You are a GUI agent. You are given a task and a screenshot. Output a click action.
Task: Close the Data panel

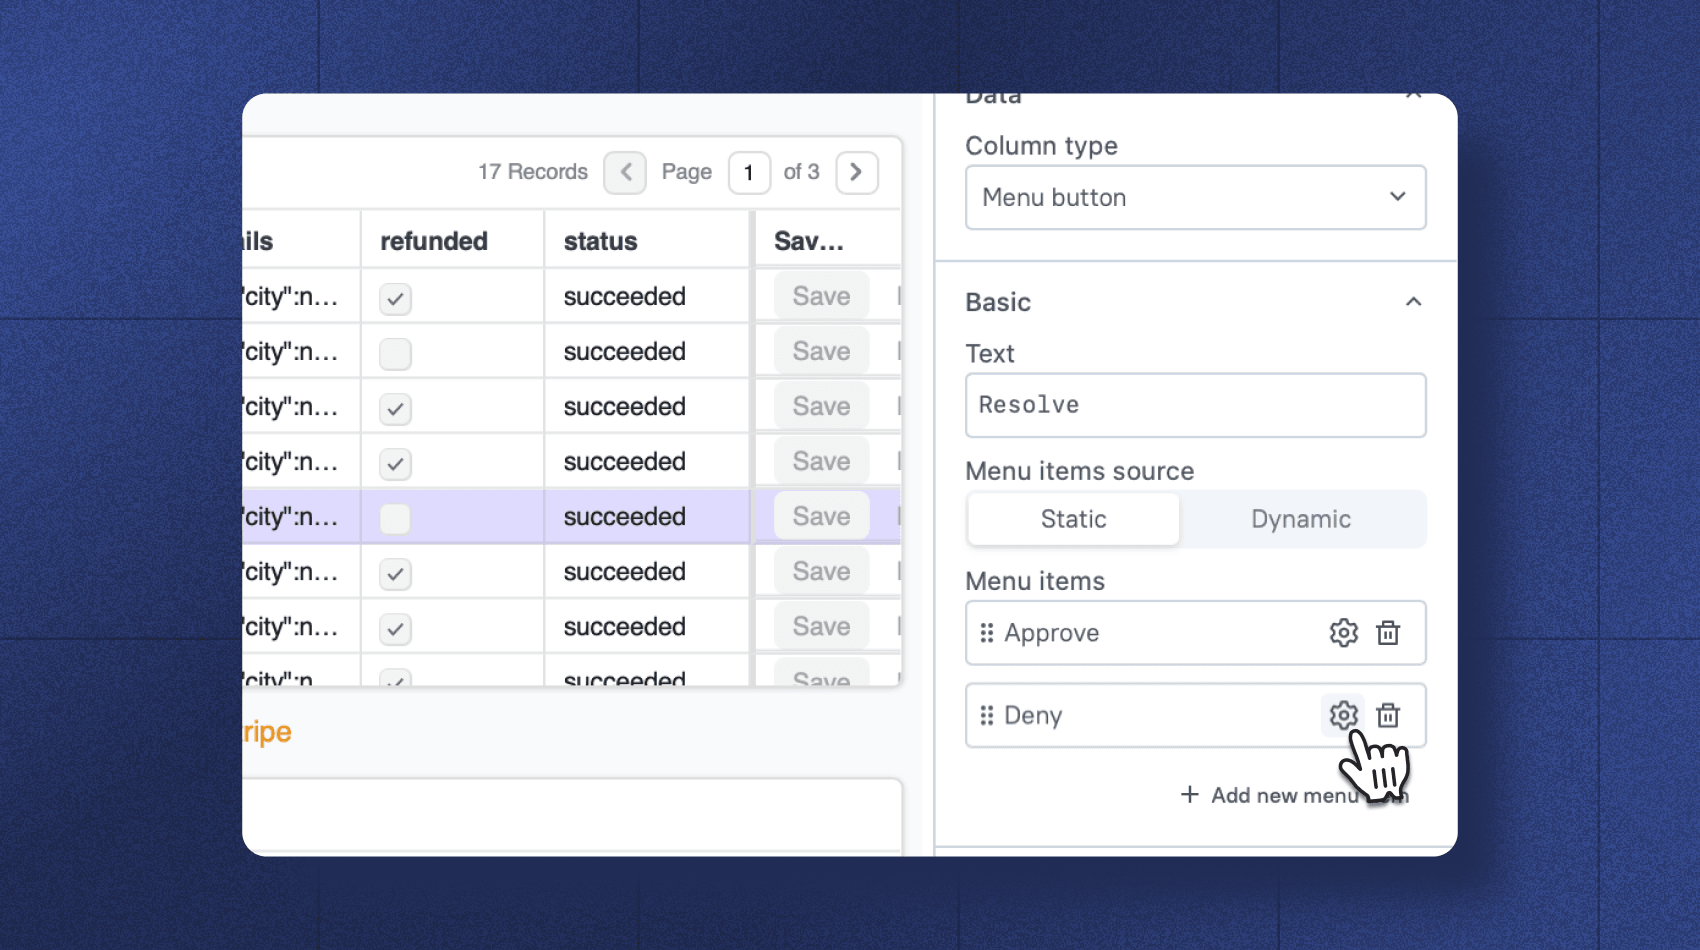point(1413,95)
